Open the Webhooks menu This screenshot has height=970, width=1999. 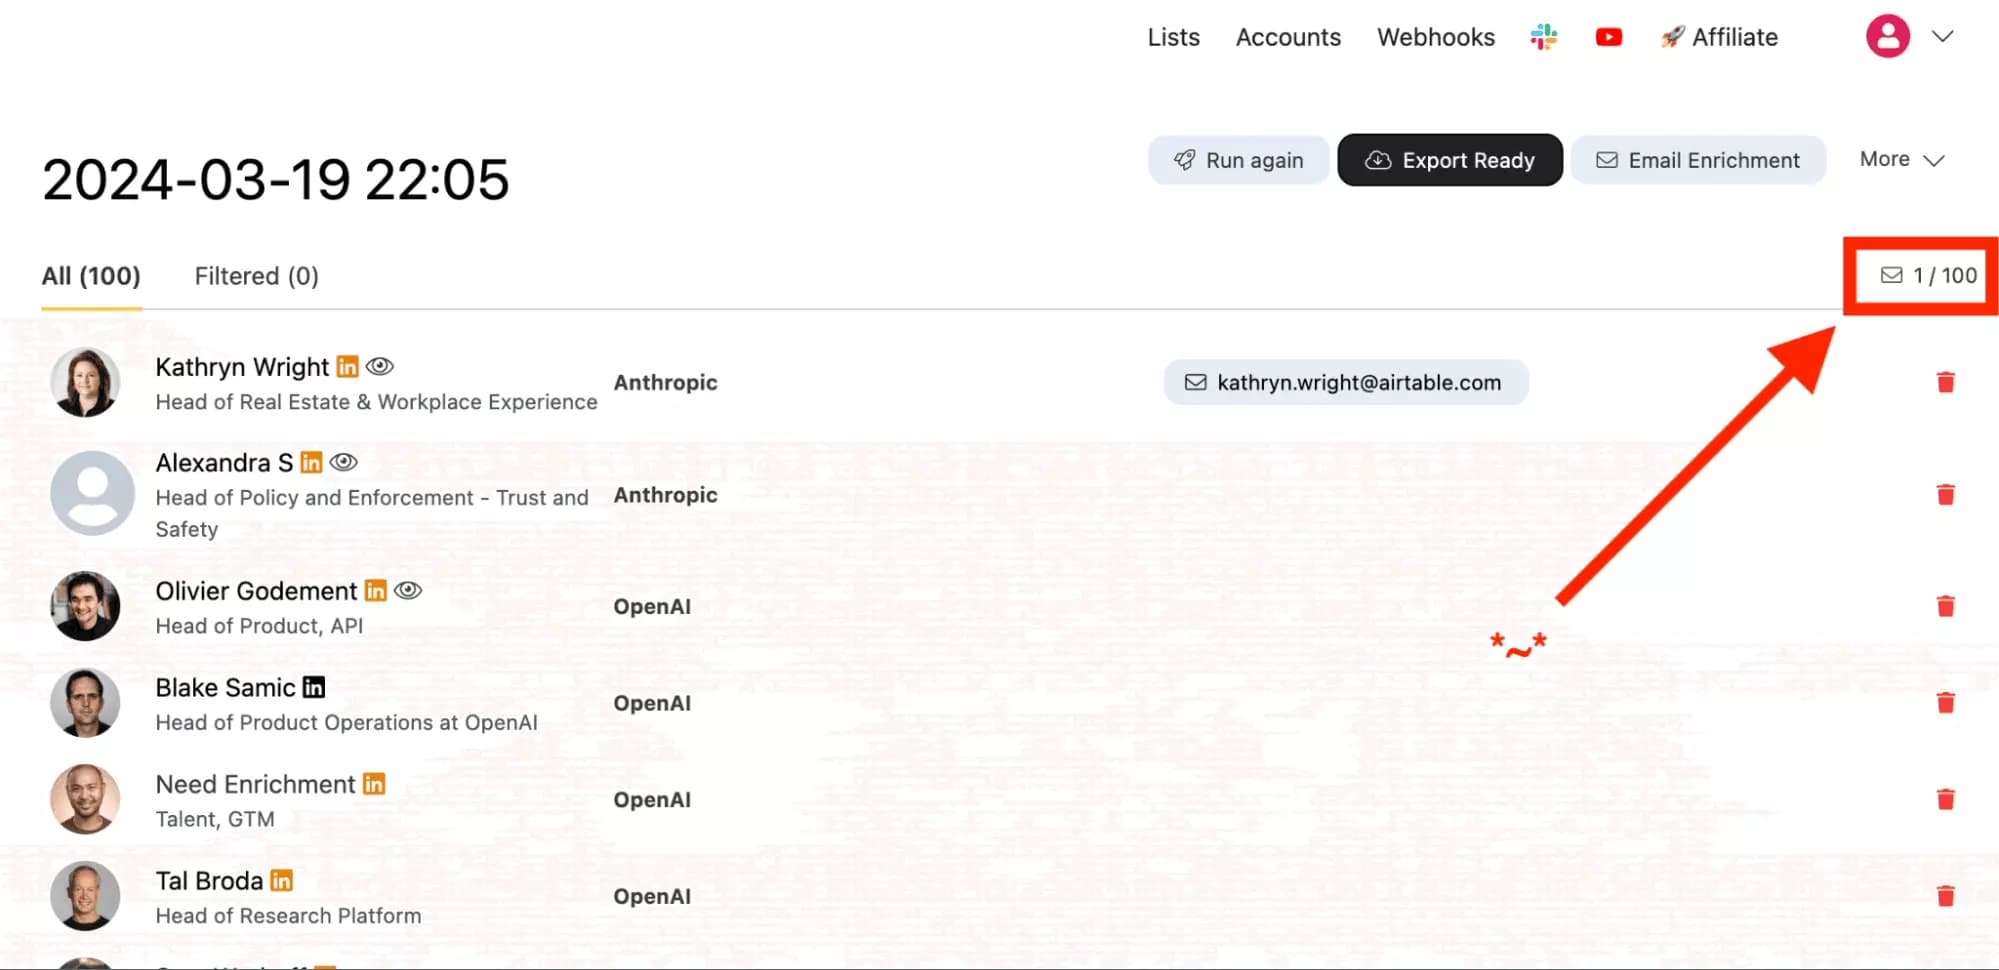pos(1435,37)
